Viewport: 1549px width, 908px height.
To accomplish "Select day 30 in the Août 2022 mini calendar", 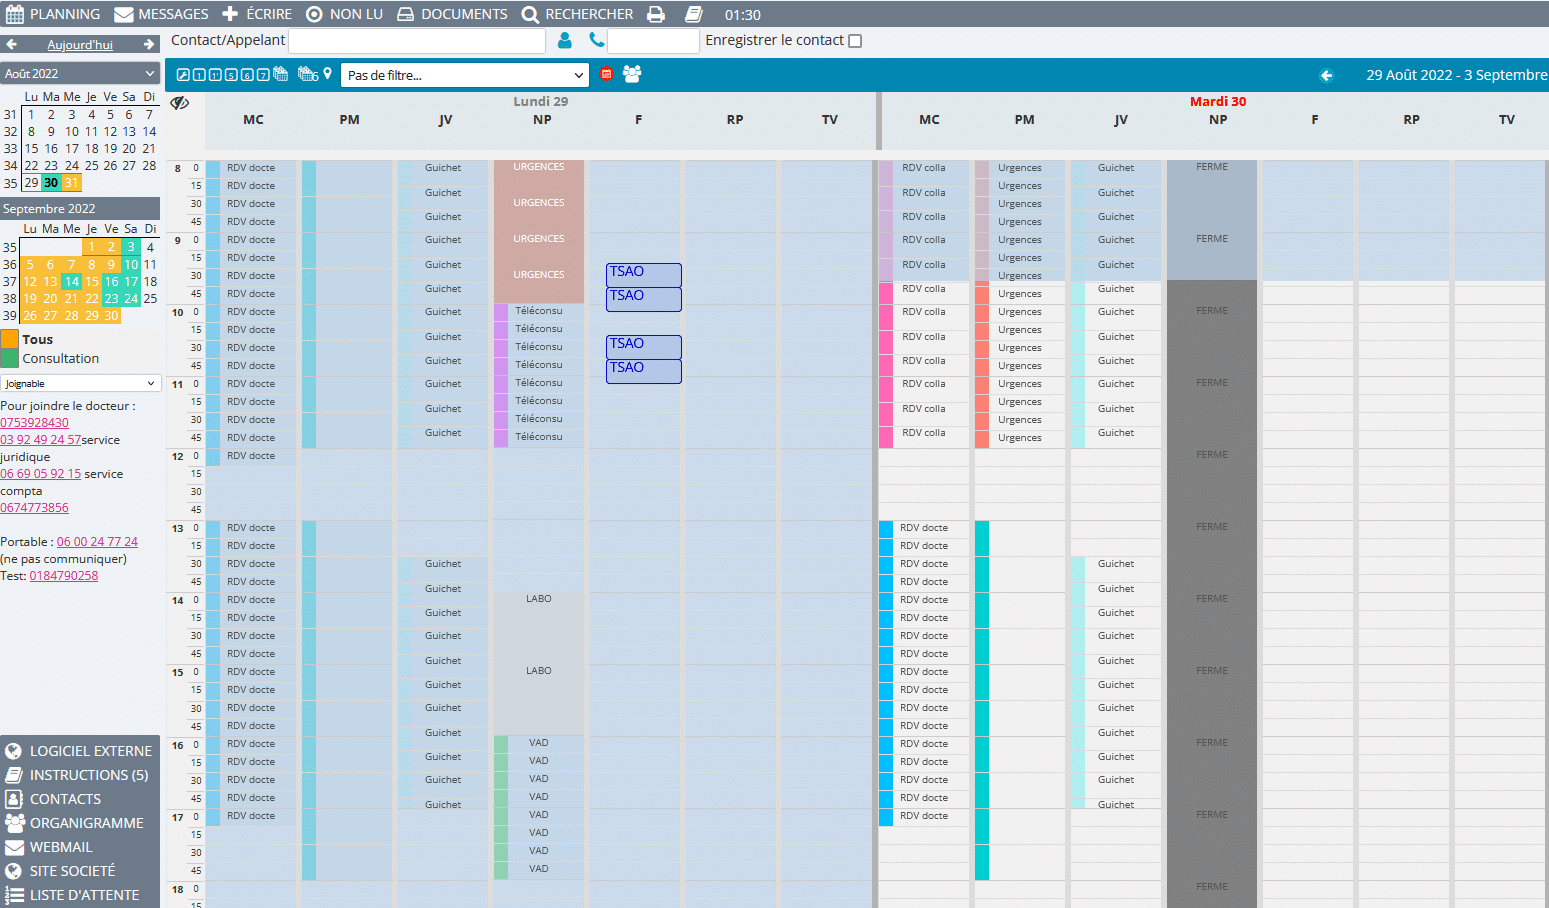I will 51,183.
